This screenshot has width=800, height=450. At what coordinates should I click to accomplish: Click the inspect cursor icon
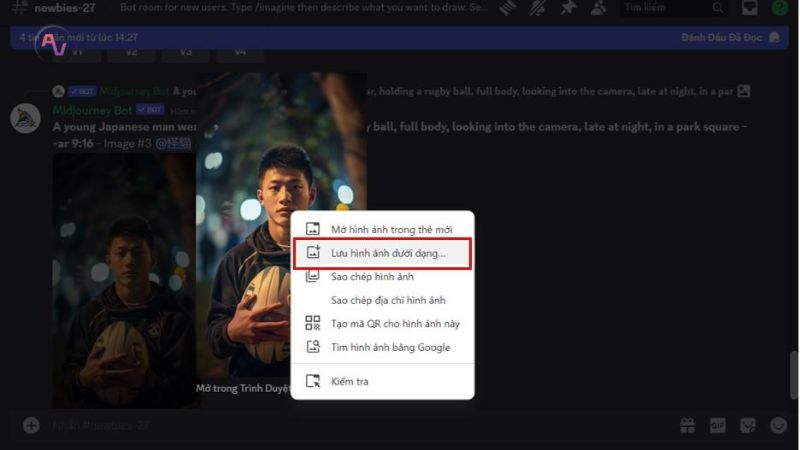(x=312, y=381)
